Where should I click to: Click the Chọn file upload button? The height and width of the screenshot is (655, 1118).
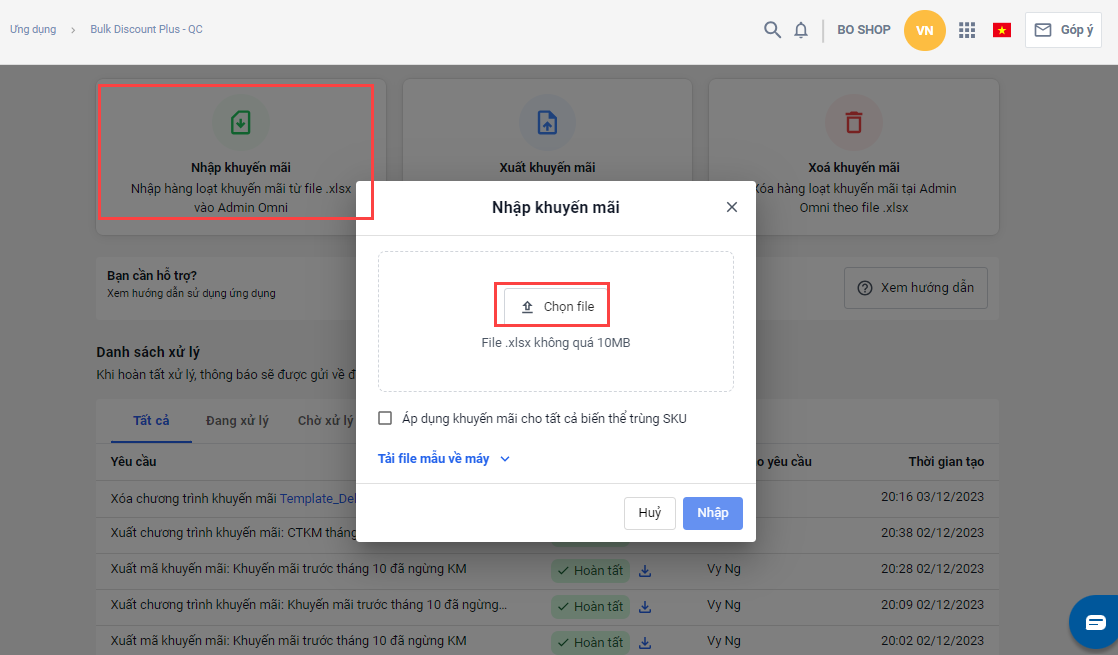[556, 307]
